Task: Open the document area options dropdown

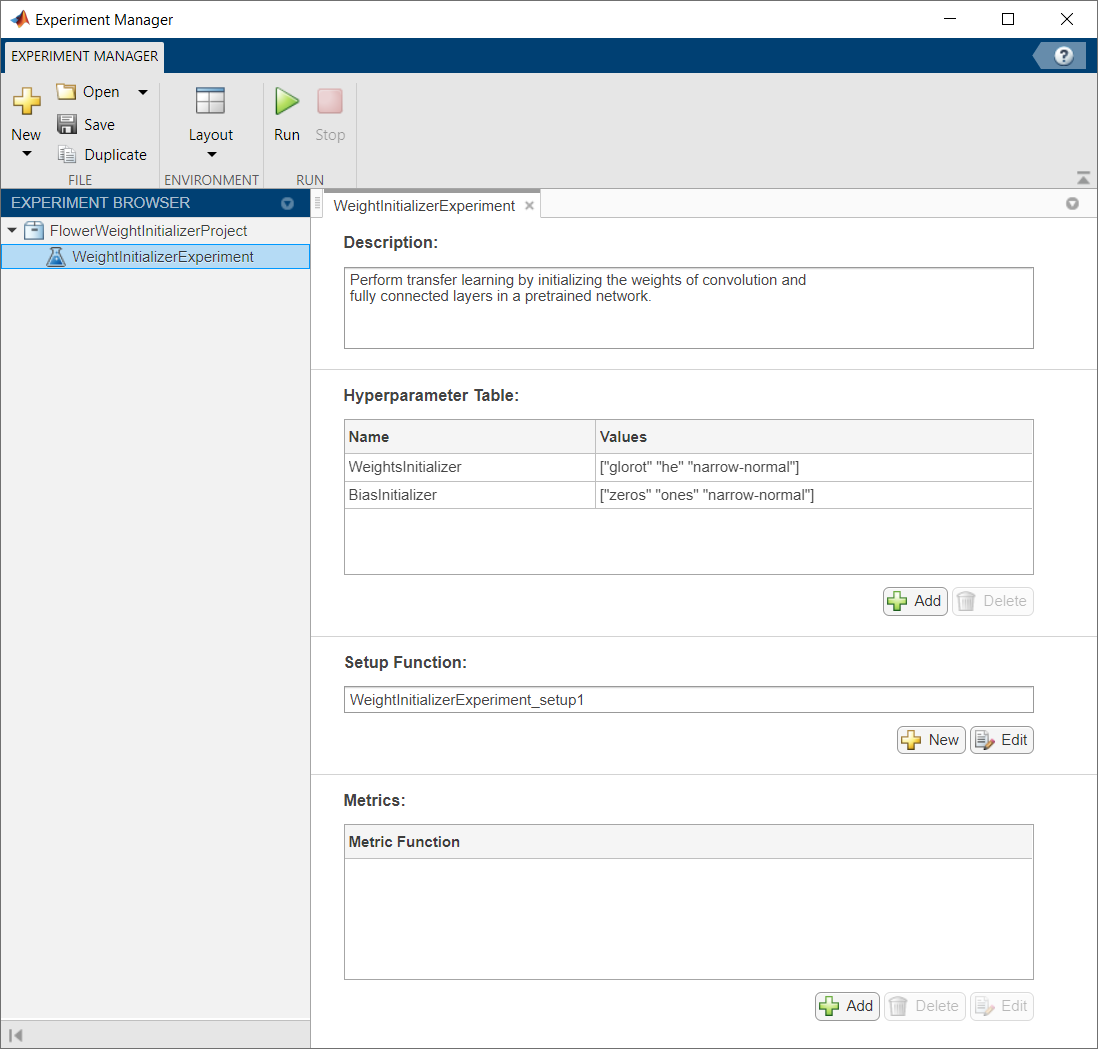Action: coord(1072,203)
